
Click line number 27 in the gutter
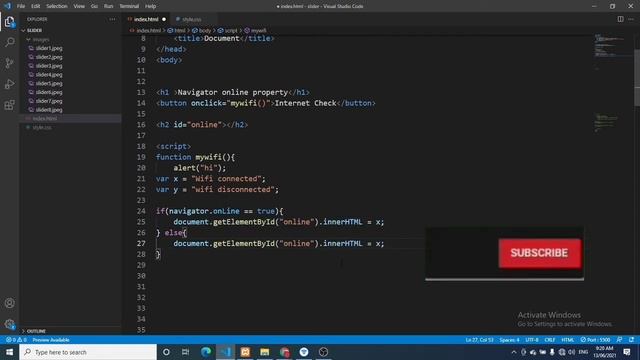point(141,244)
